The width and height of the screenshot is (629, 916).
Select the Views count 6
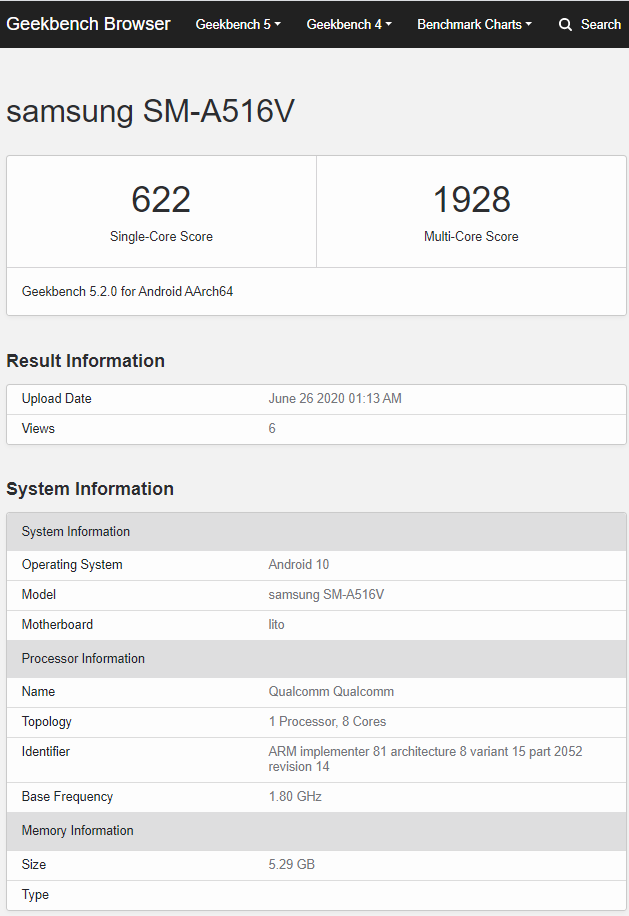272,428
